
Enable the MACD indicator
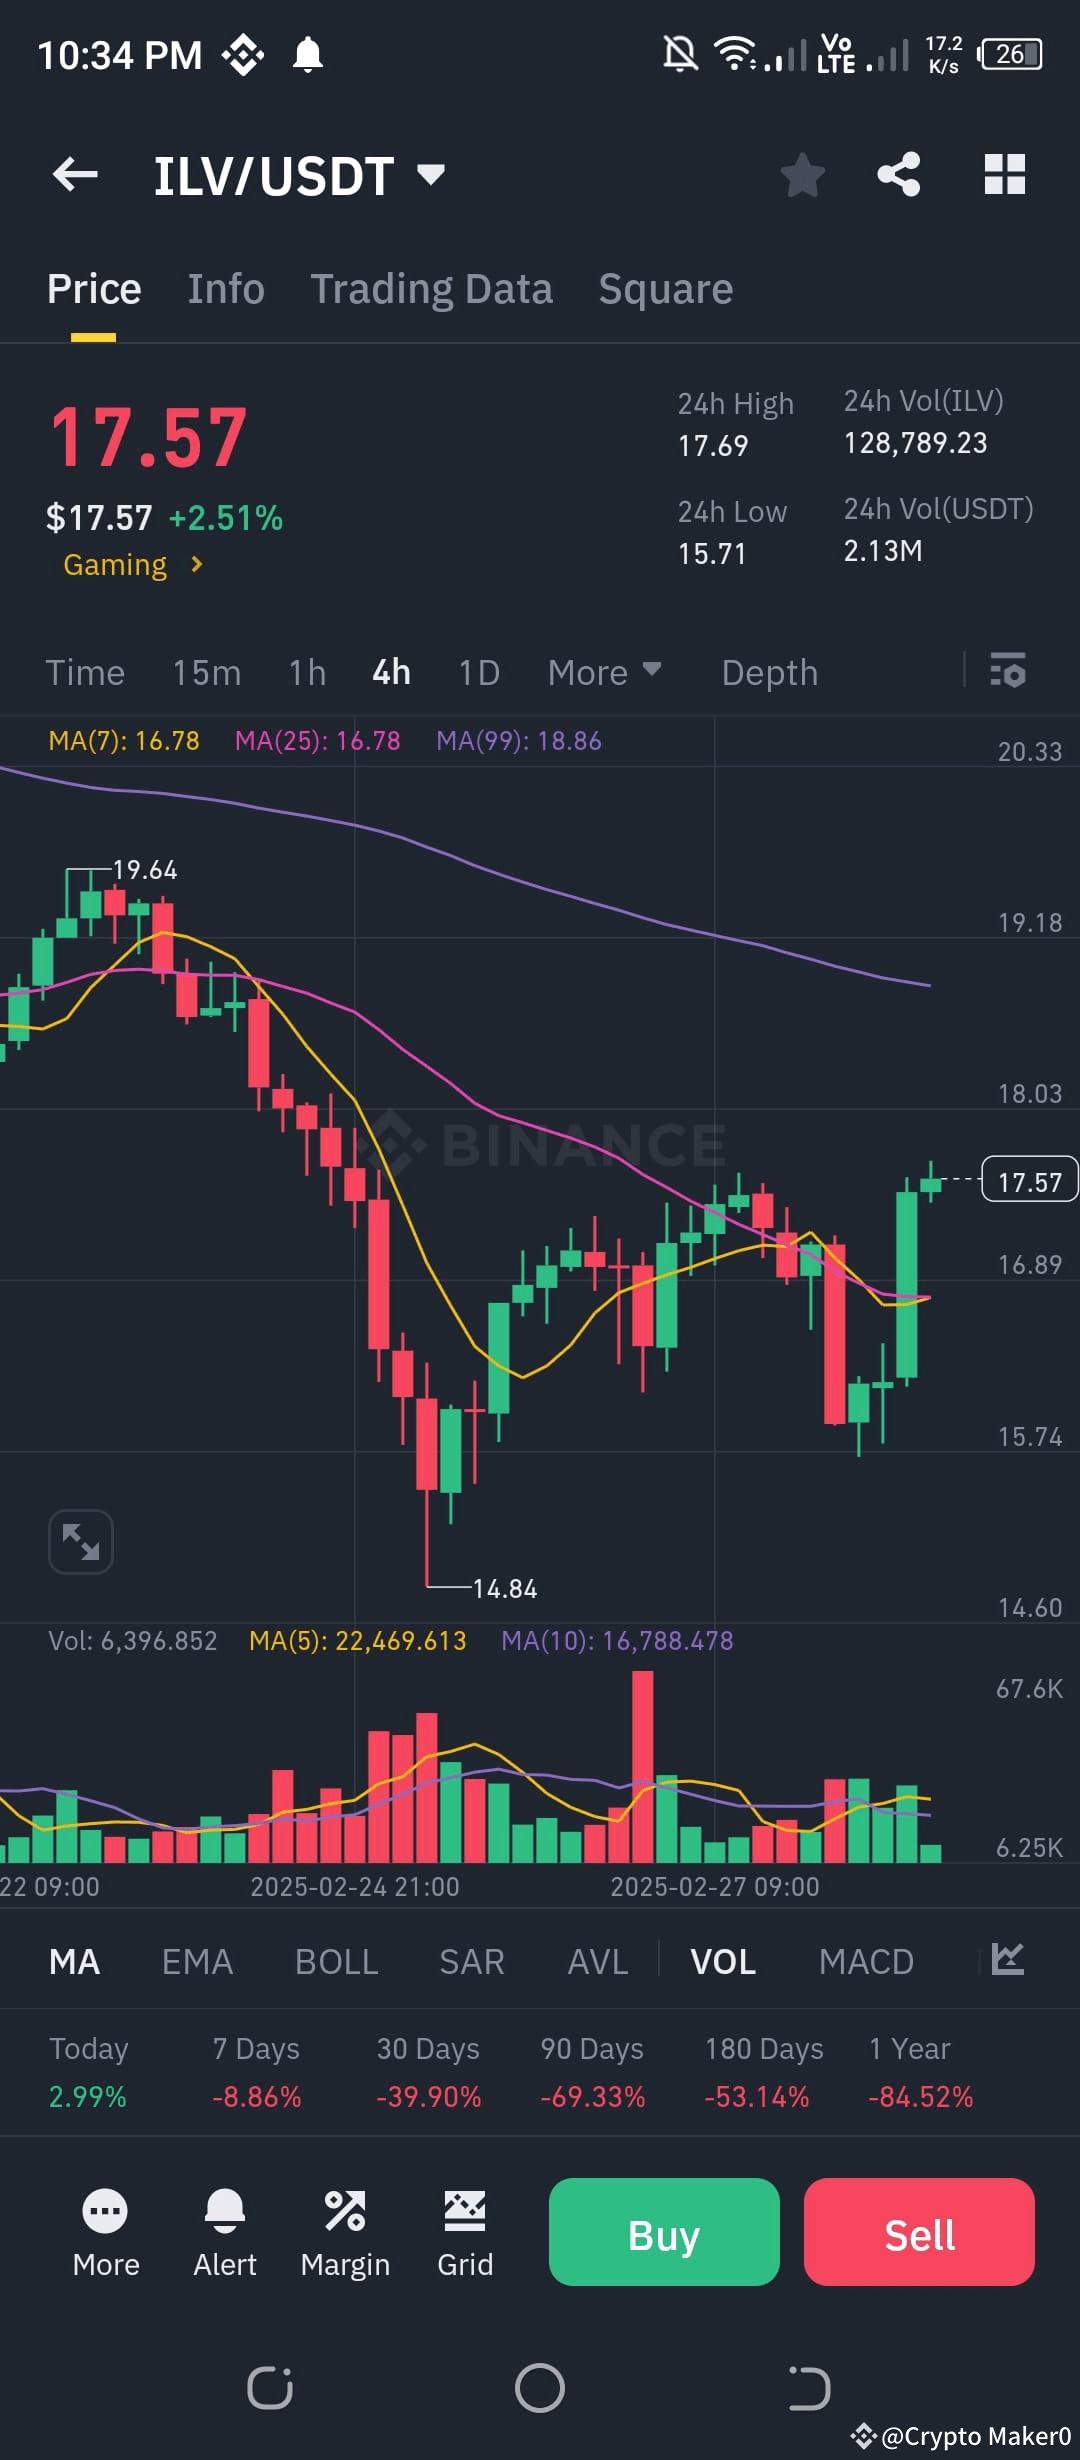point(866,1962)
